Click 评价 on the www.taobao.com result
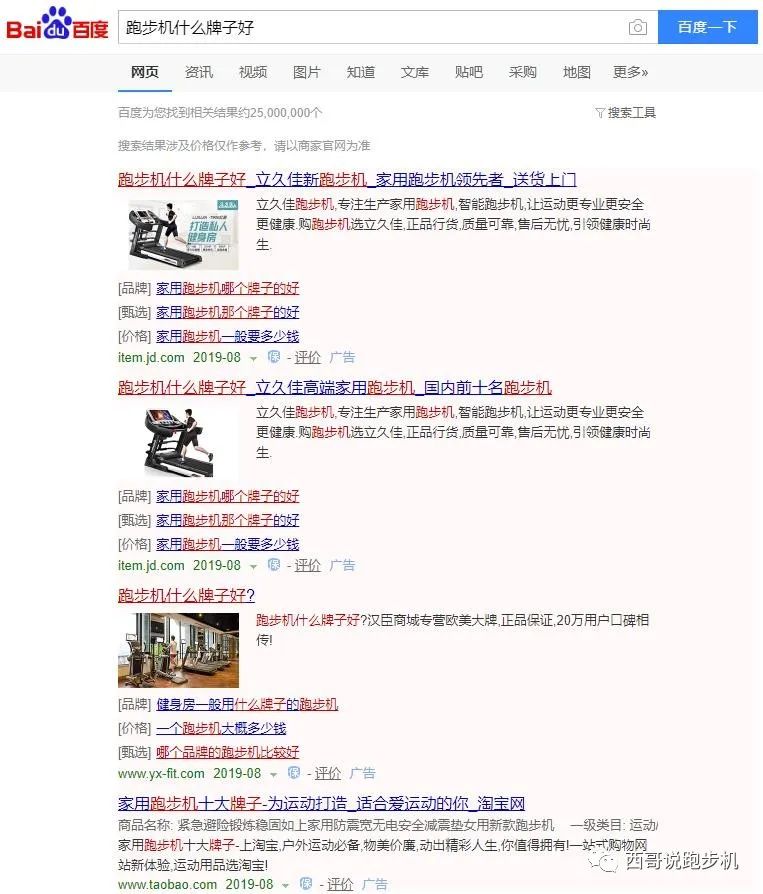Image resolution: width=763 pixels, height=894 pixels. tap(339, 884)
